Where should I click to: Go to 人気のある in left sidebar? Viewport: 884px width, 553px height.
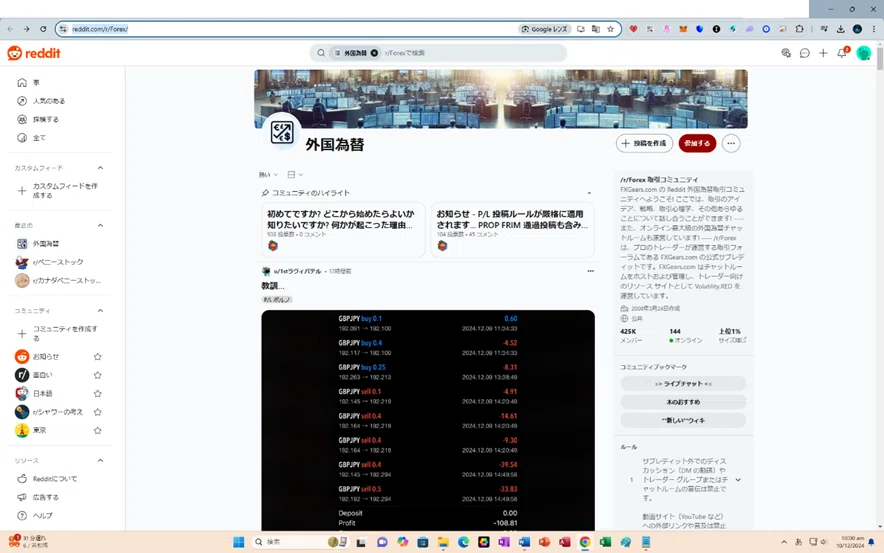tap(48, 101)
